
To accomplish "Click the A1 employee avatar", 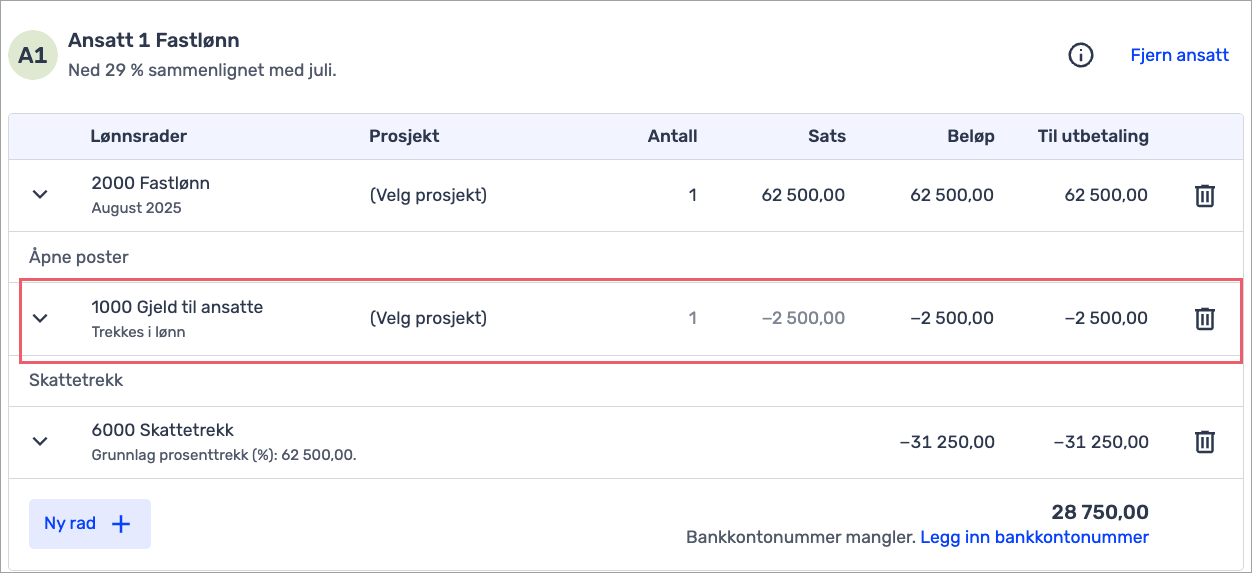I will [33, 55].
